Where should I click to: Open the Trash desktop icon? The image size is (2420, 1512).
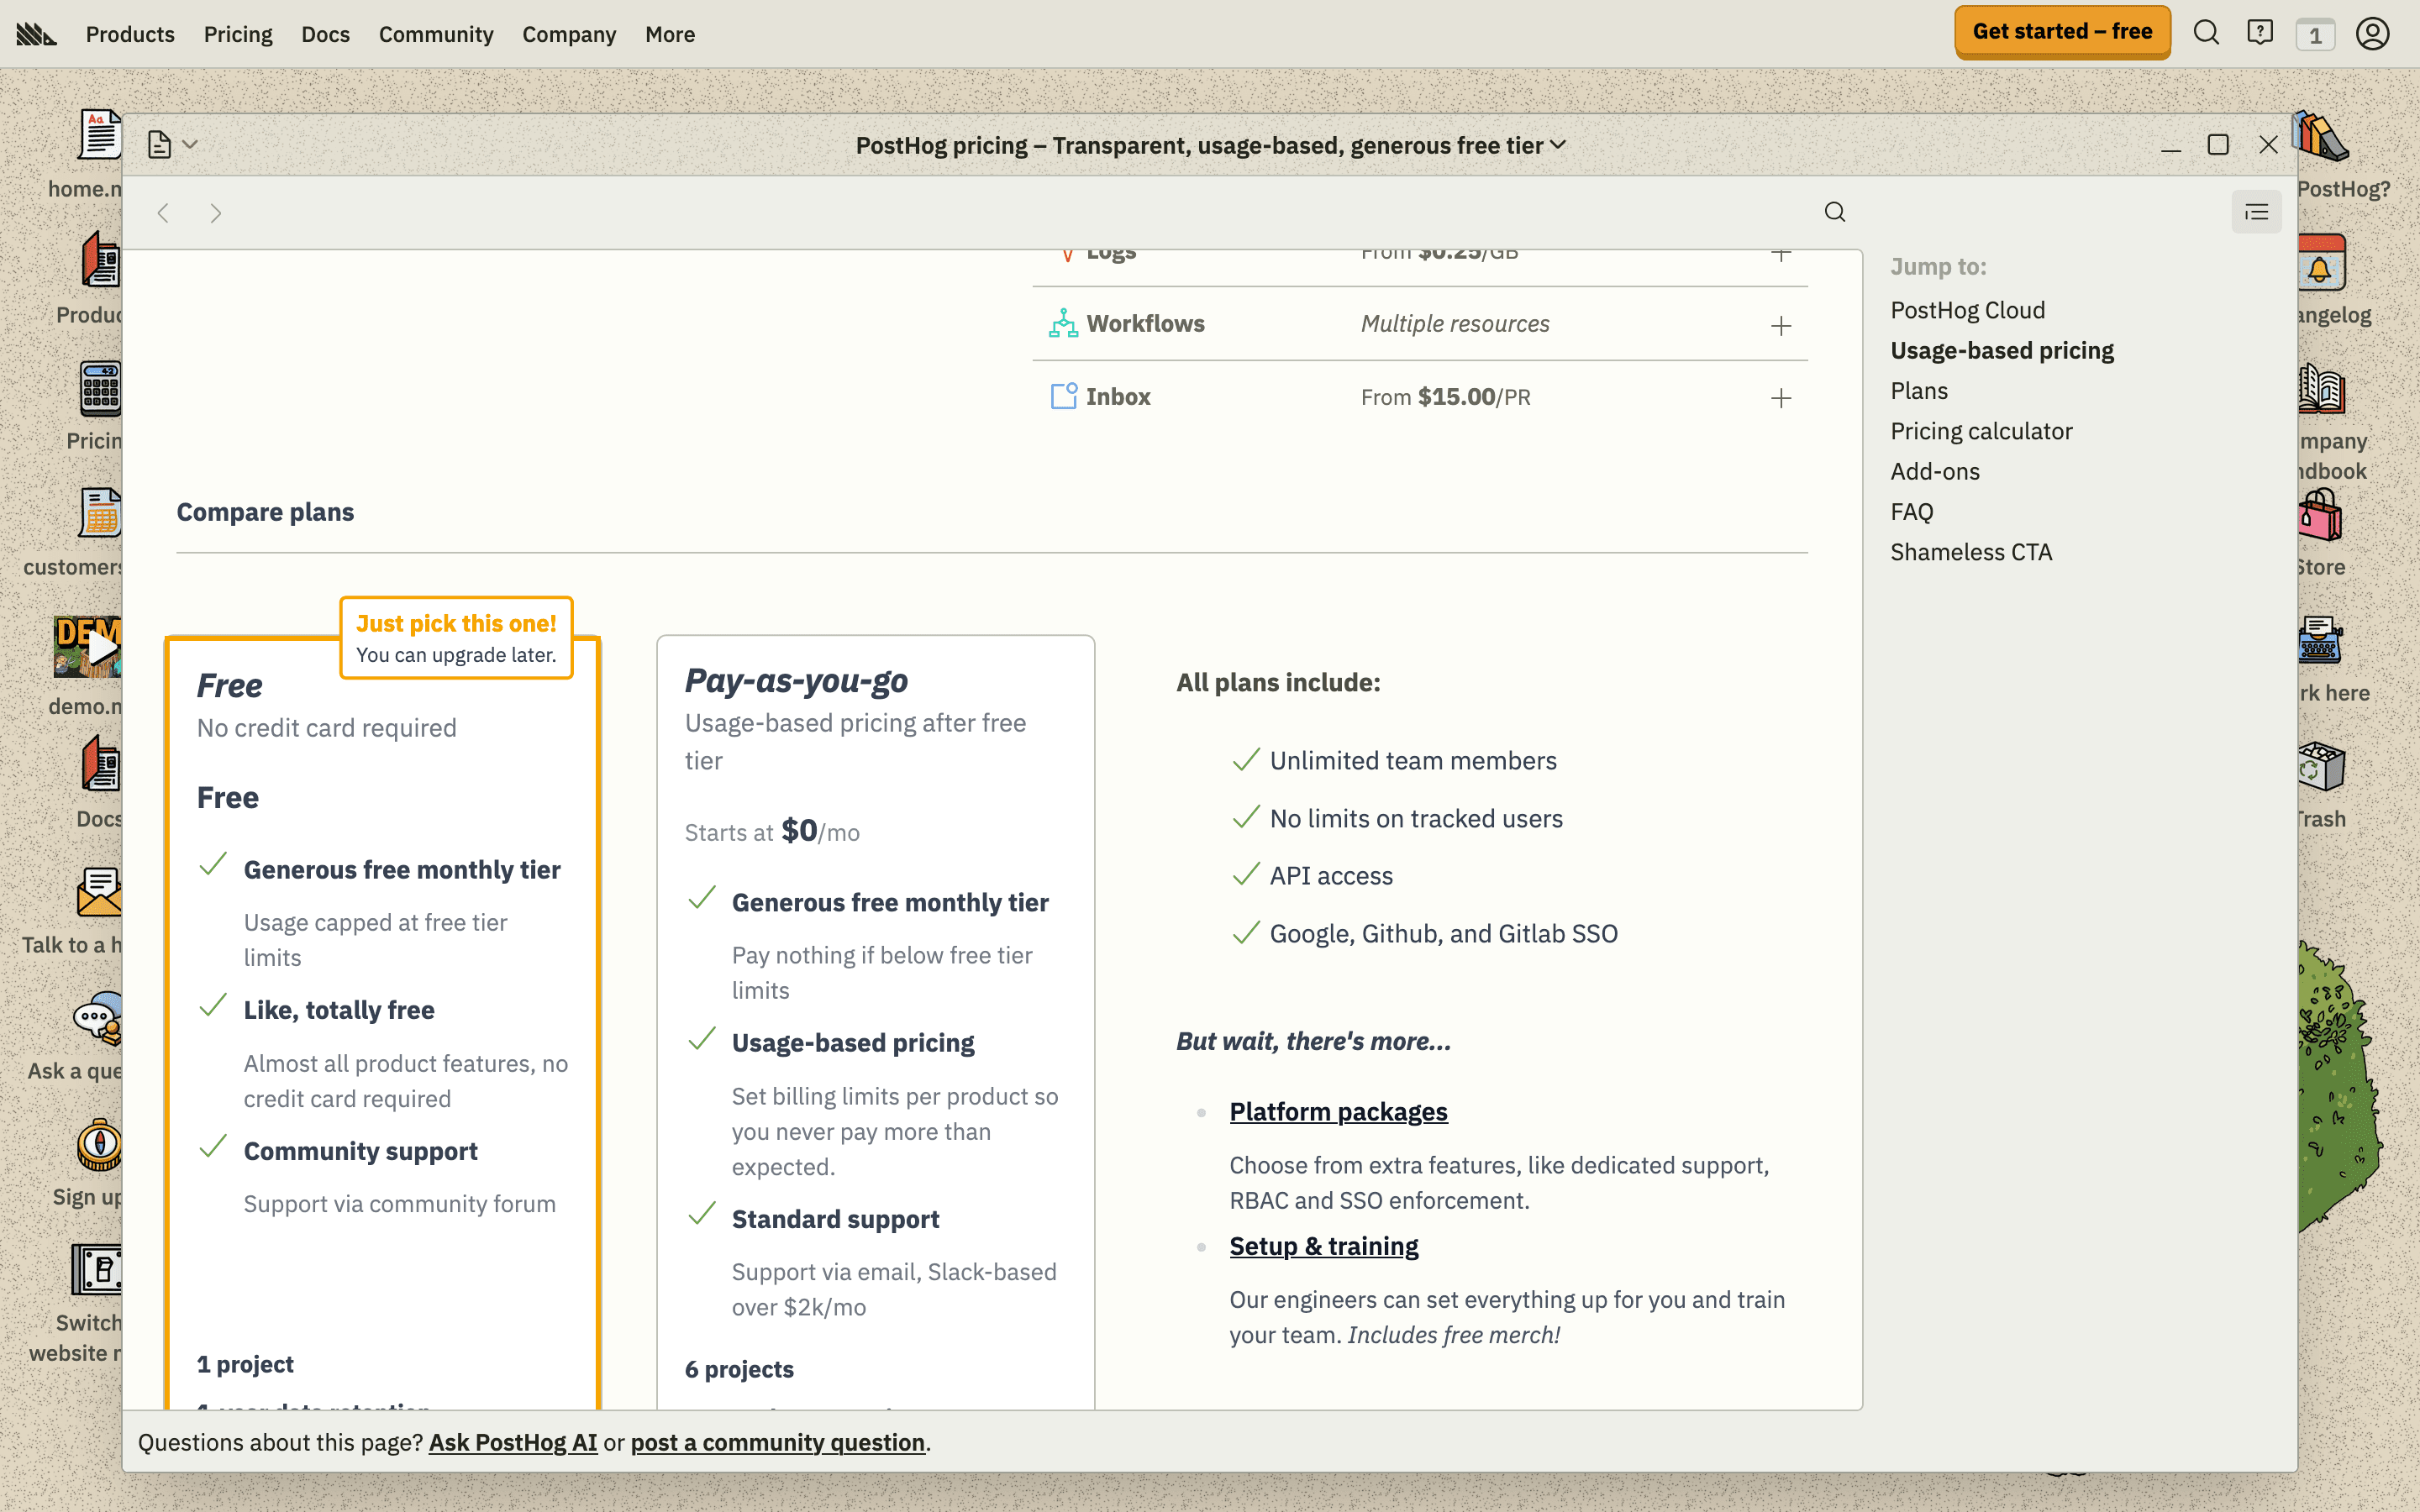[2320, 785]
